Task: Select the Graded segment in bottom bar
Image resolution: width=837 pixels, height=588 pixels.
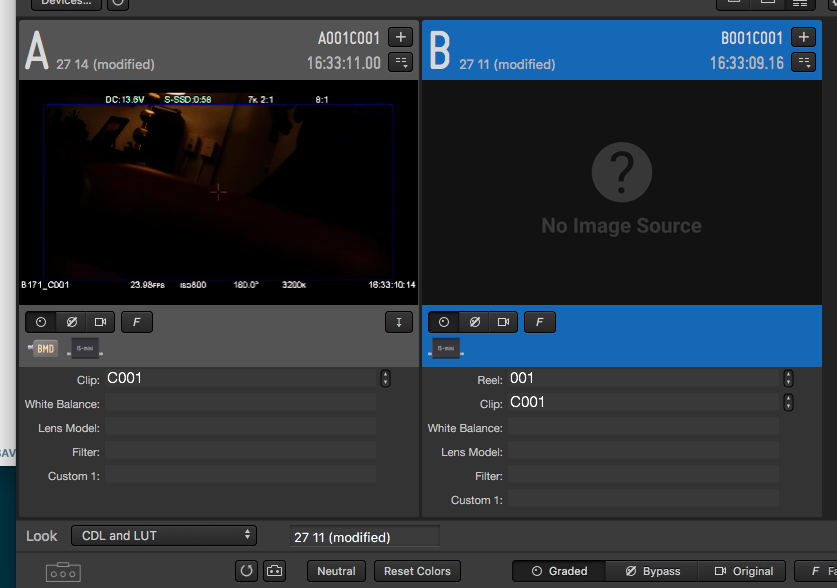Action: tap(558, 571)
